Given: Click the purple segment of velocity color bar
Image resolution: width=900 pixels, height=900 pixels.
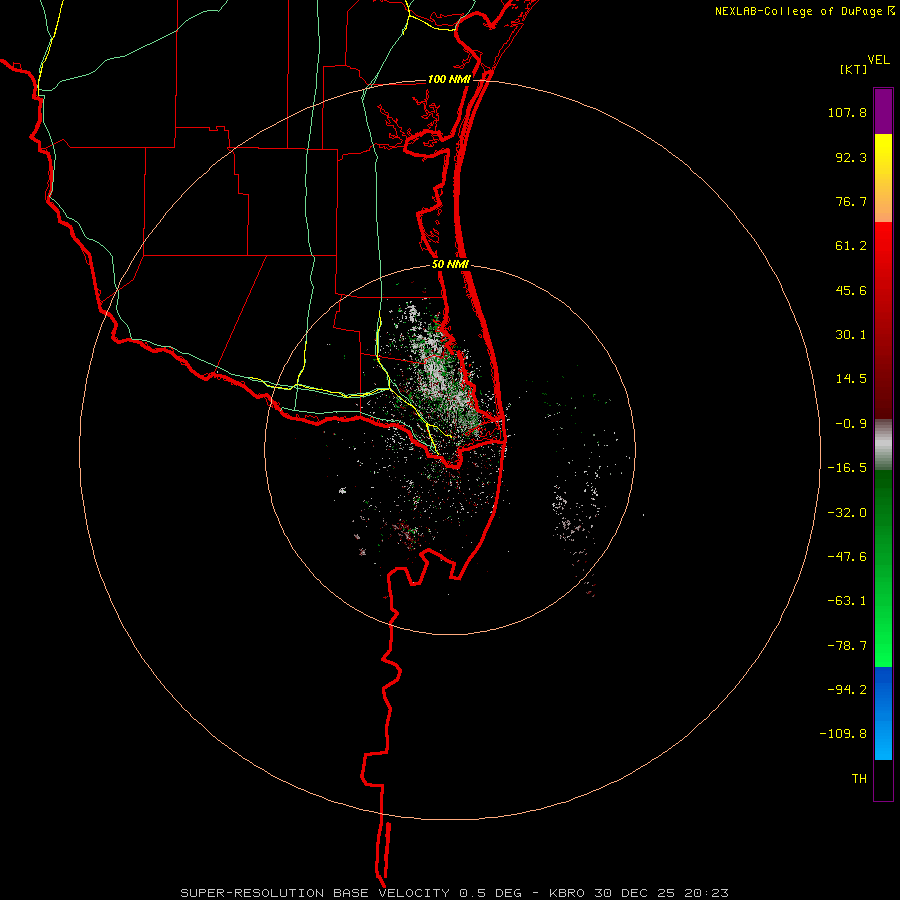Looking at the screenshot, I should coord(883,111).
